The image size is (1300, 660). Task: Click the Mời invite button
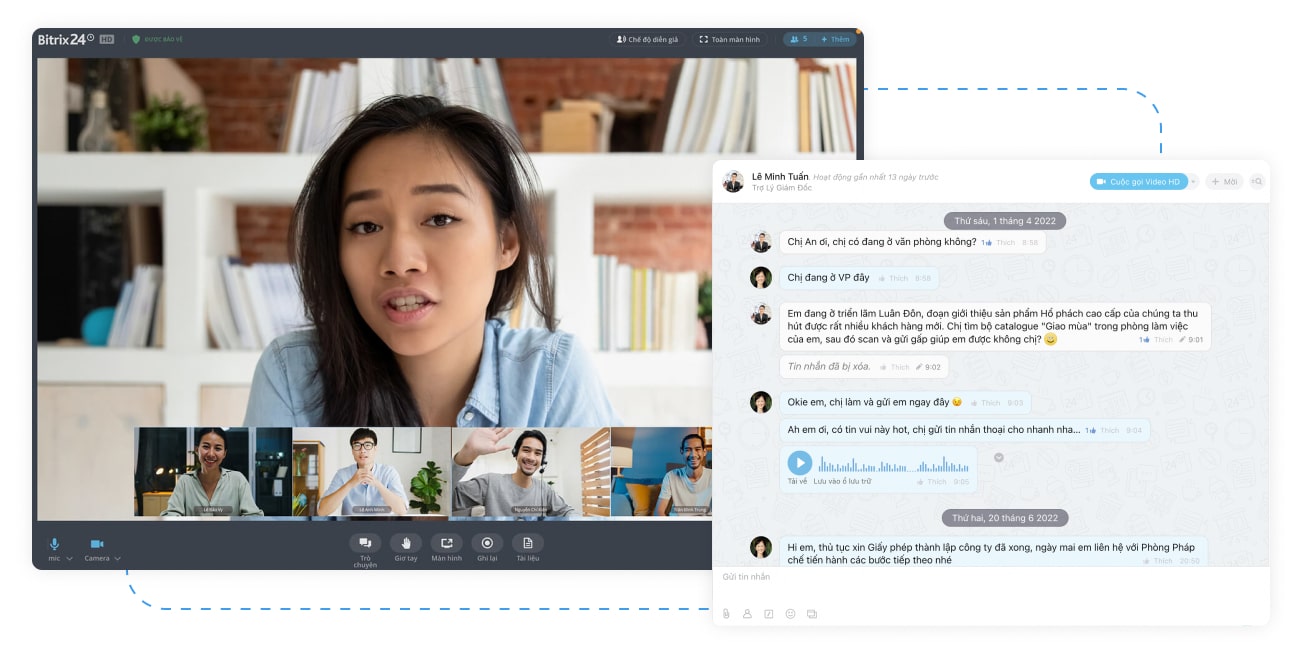point(1225,182)
